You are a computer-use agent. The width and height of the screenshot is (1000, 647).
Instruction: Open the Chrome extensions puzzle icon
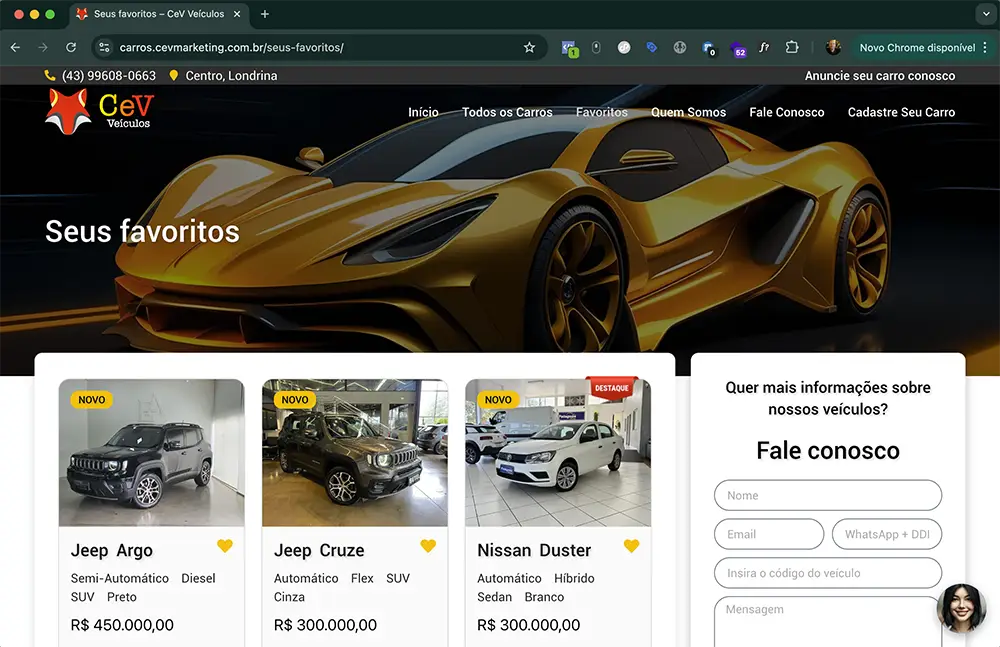coord(791,47)
